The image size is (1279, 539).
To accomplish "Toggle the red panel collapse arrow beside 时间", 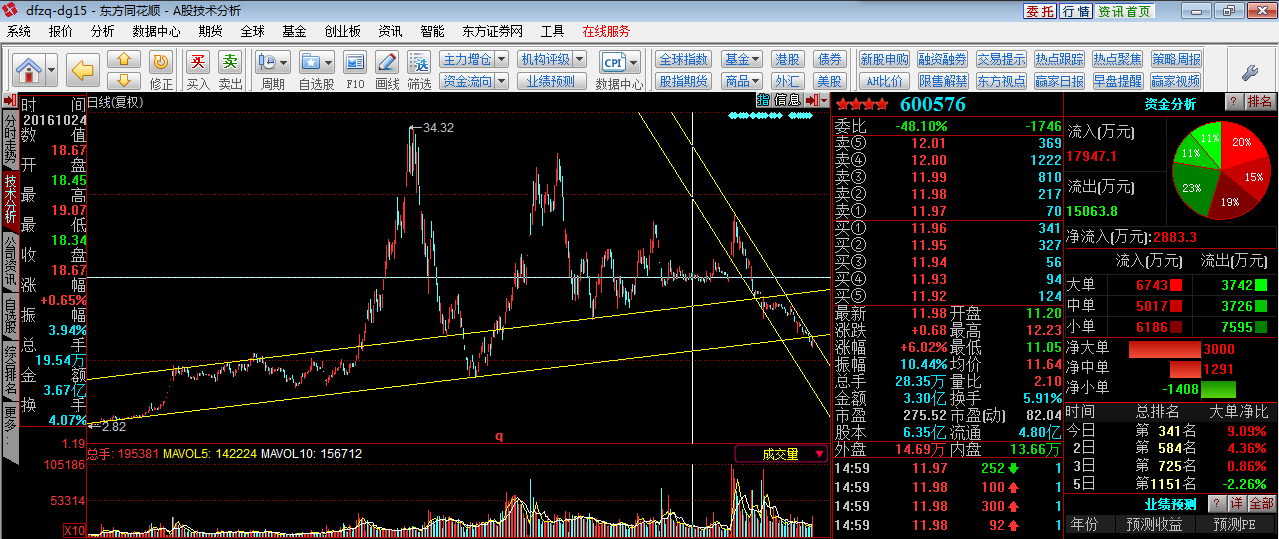I will pos(9,101).
